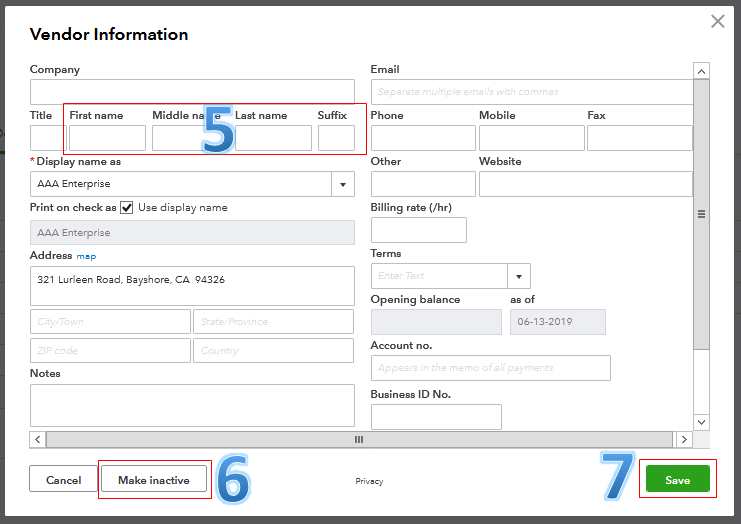
Task: Click the Notes text area
Action: pyautogui.click(x=192, y=405)
